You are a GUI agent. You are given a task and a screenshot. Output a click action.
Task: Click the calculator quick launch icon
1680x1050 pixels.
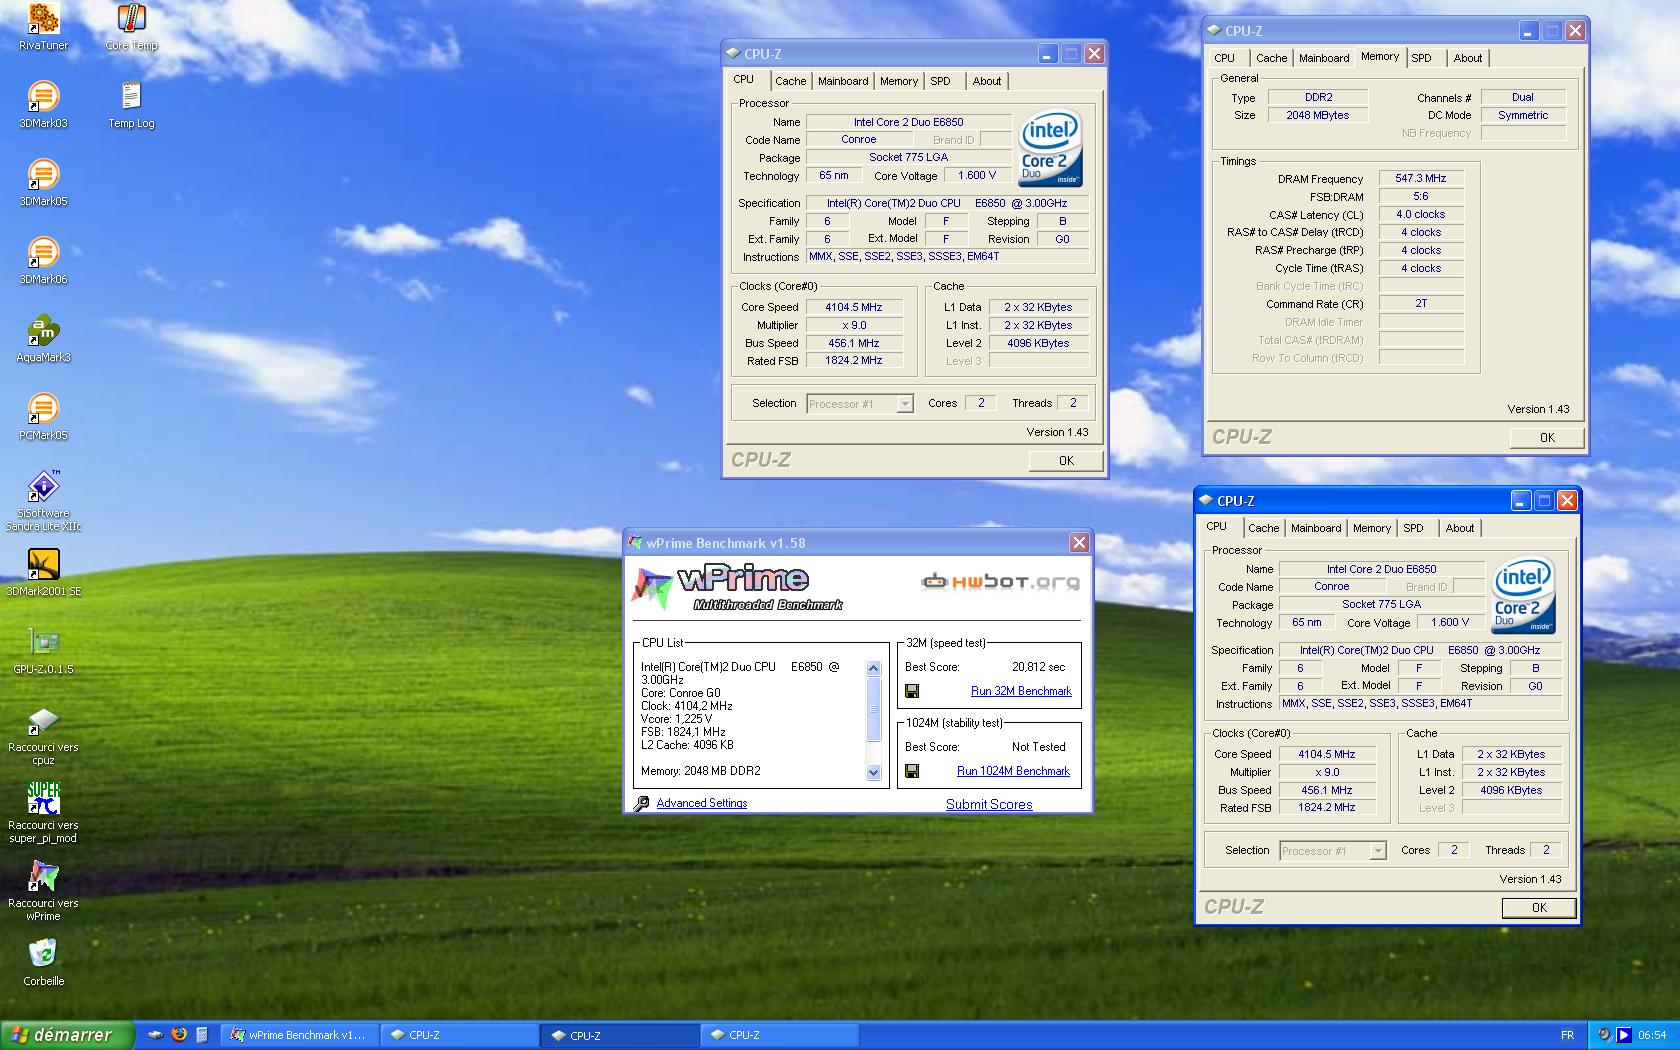click(202, 1035)
